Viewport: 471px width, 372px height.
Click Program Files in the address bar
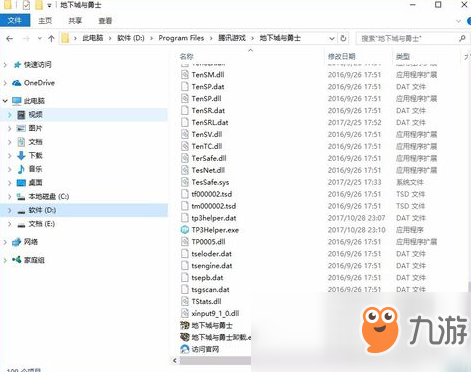[181, 38]
